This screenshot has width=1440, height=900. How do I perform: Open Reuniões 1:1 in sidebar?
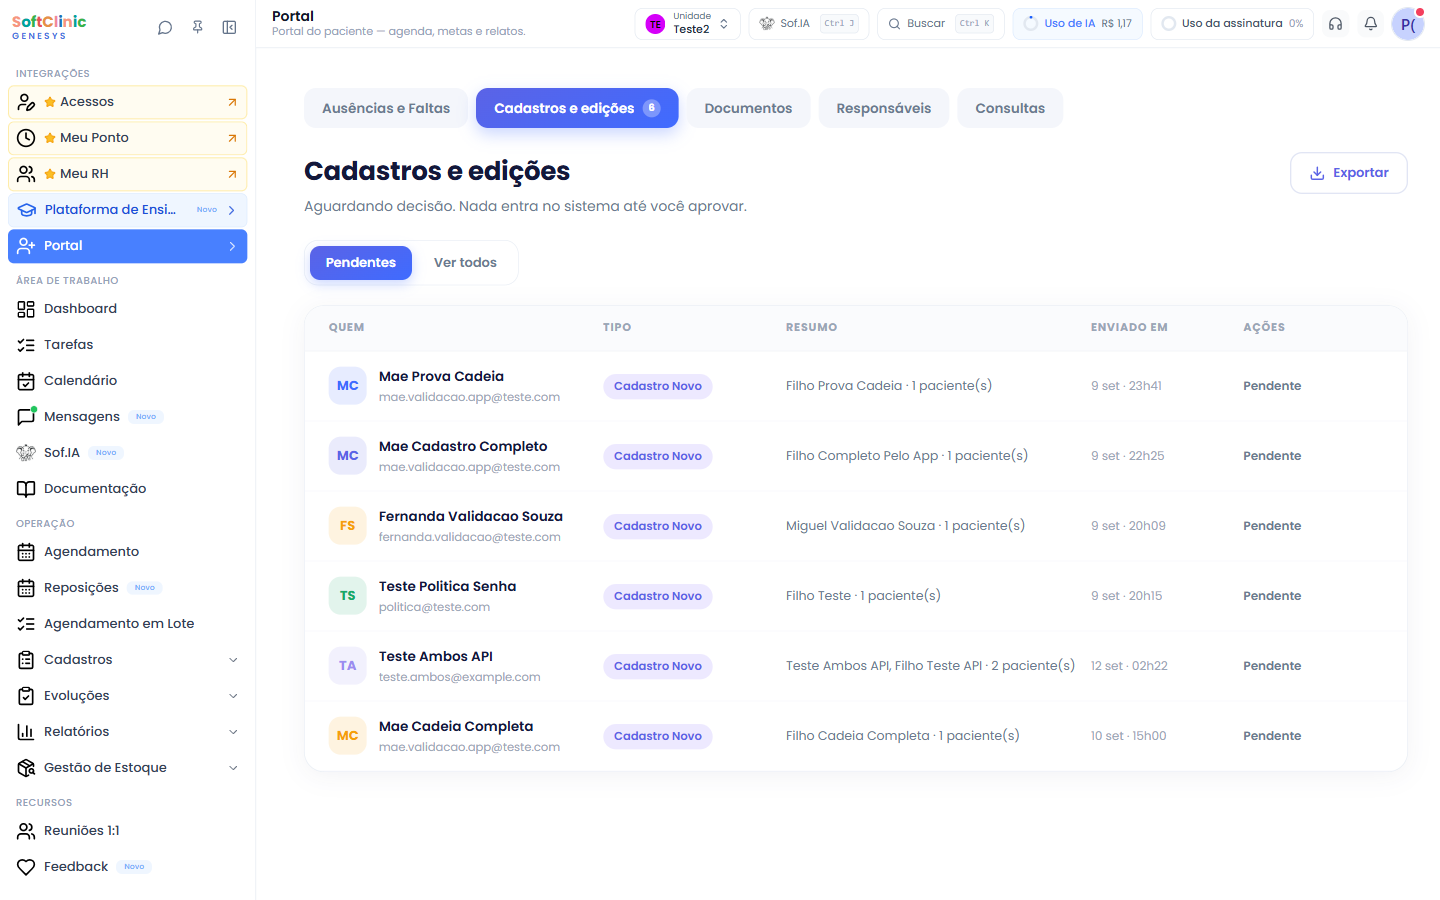127,831
